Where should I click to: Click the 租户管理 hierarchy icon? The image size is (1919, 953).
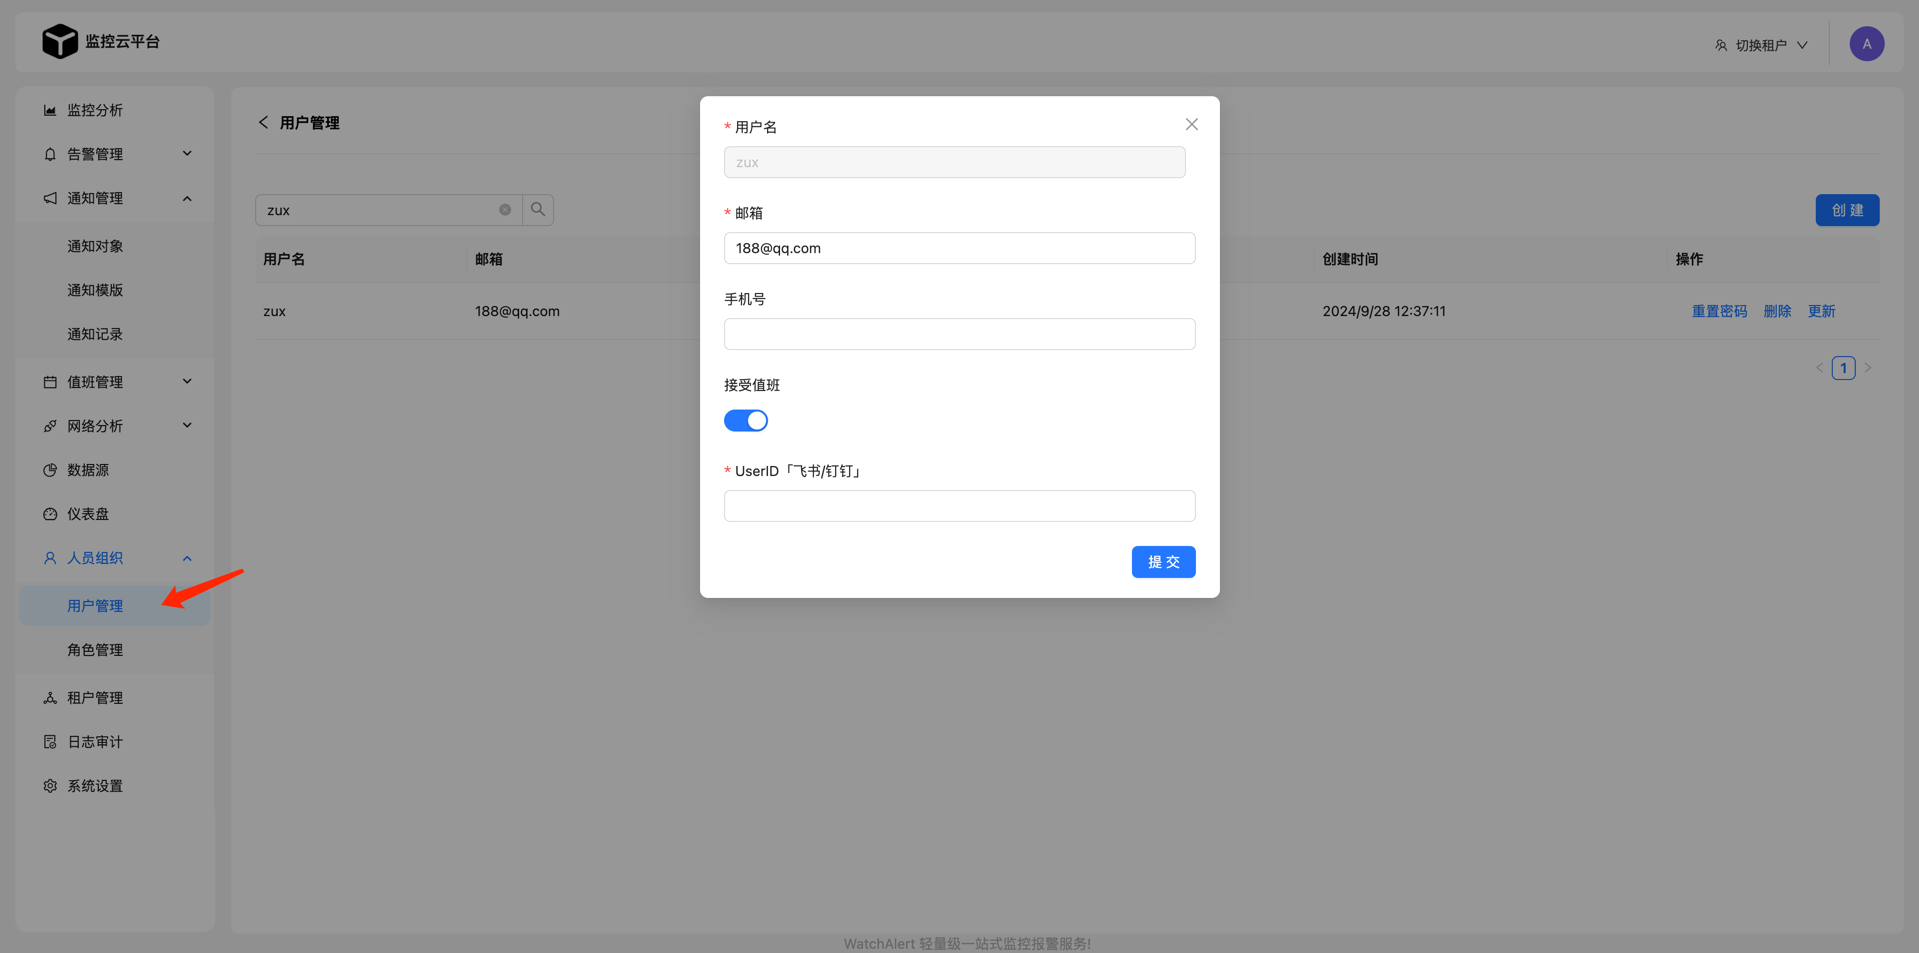click(50, 698)
